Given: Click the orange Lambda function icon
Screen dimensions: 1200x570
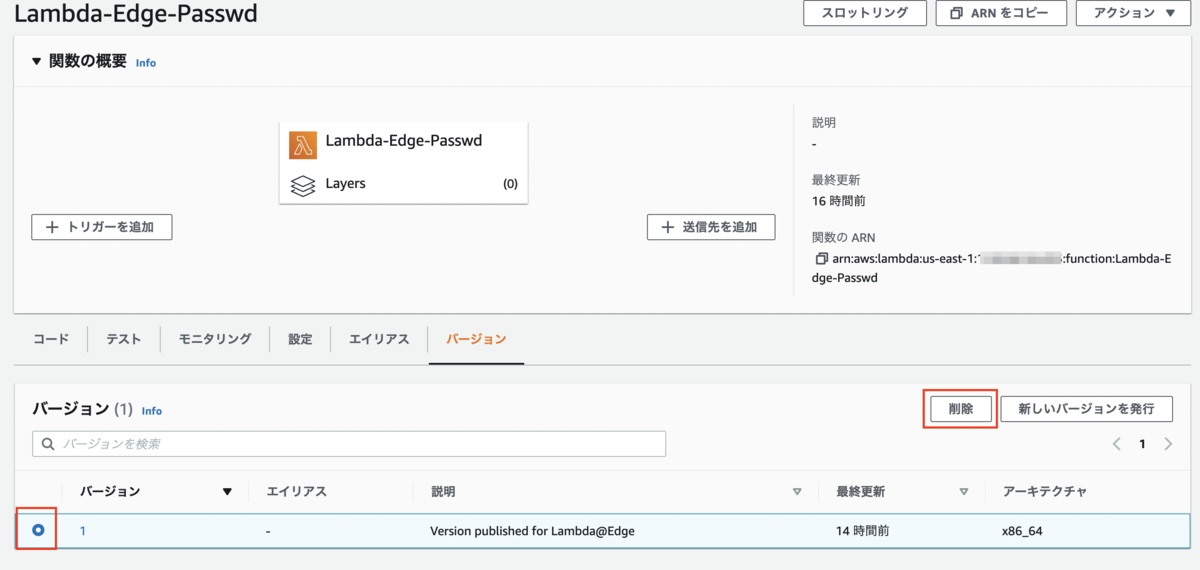Looking at the screenshot, I should pyautogui.click(x=303, y=145).
